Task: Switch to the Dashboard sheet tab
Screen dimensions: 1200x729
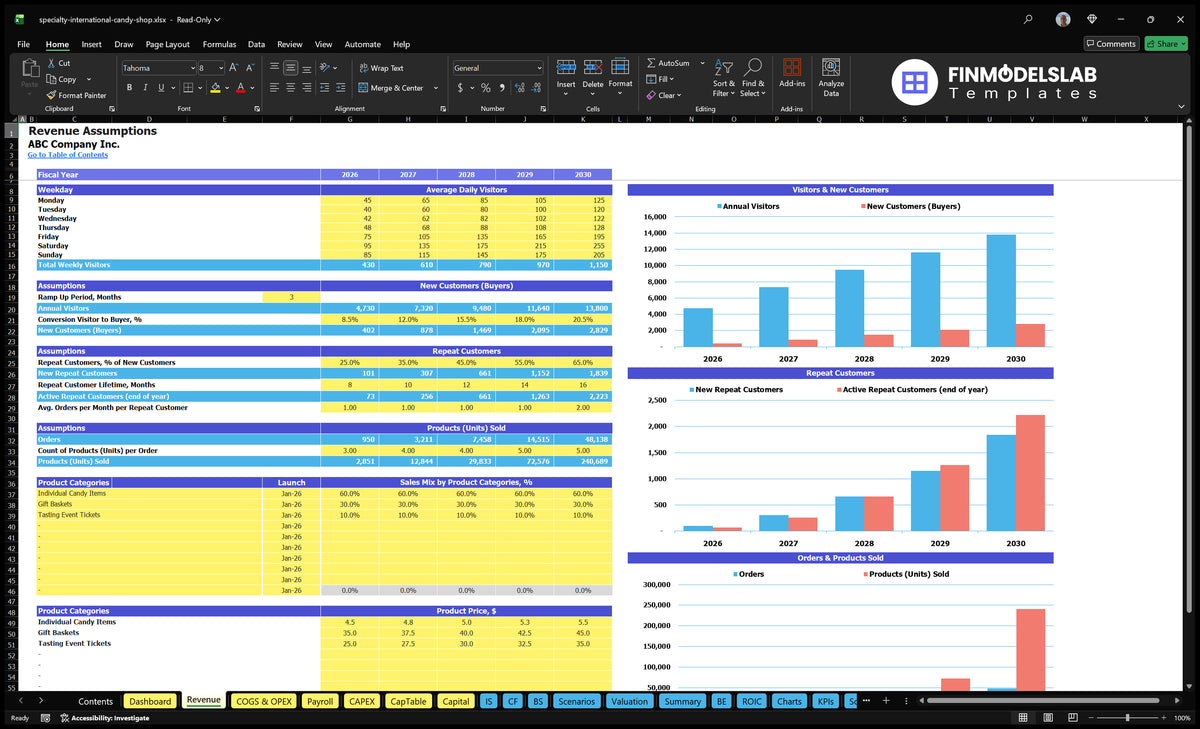Action: (151, 701)
